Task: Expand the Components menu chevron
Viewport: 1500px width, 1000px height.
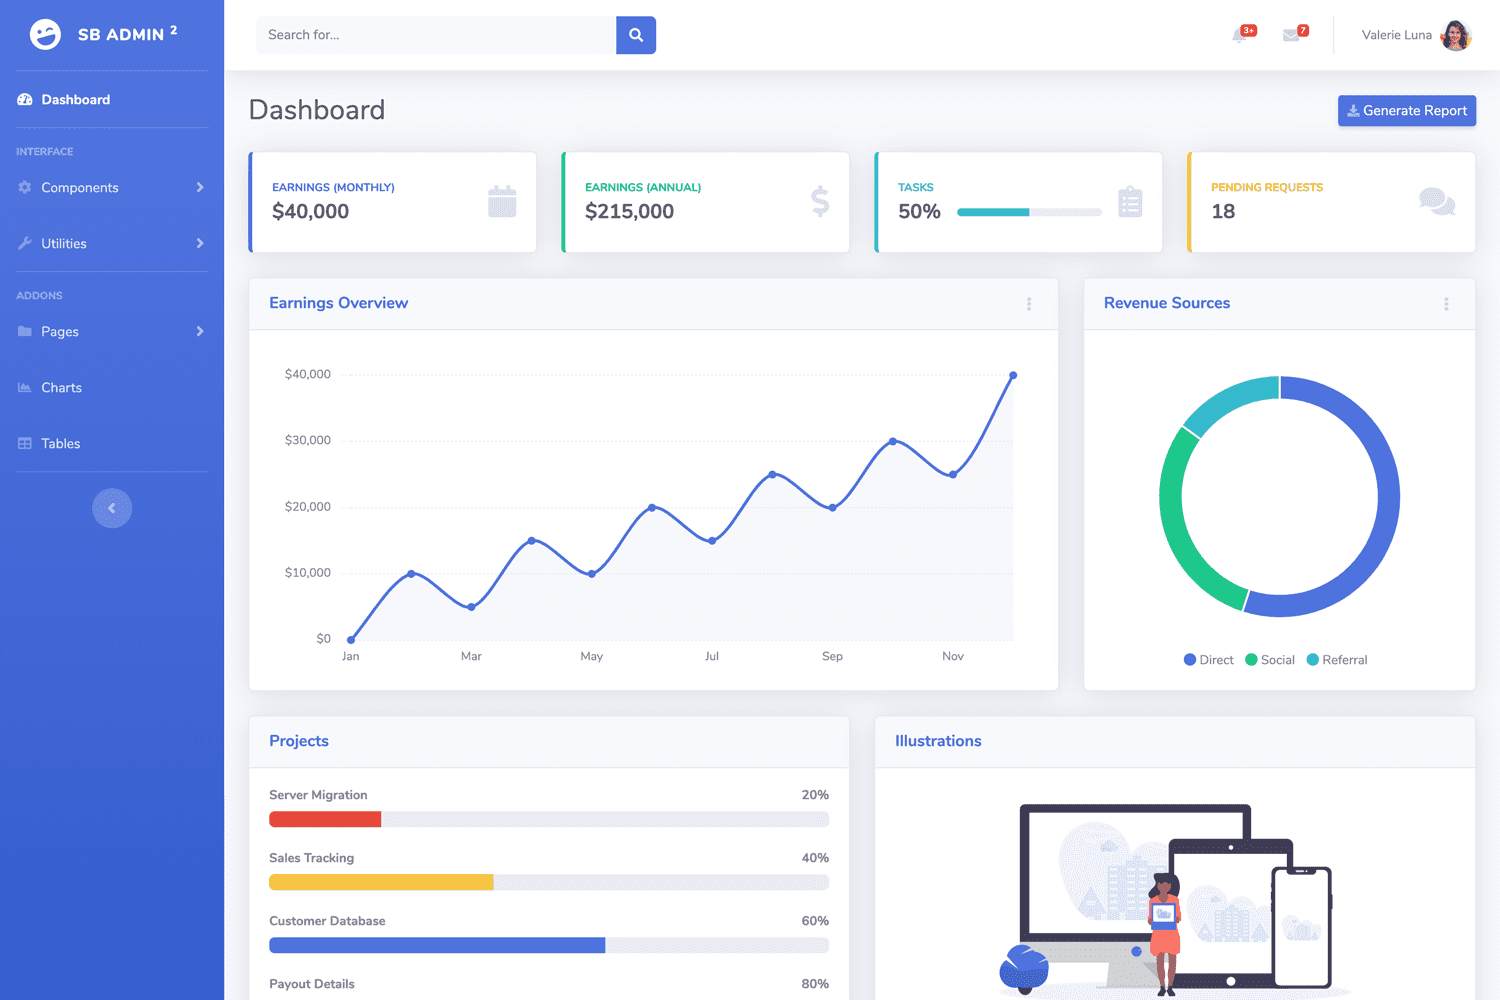Action: coord(199,187)
